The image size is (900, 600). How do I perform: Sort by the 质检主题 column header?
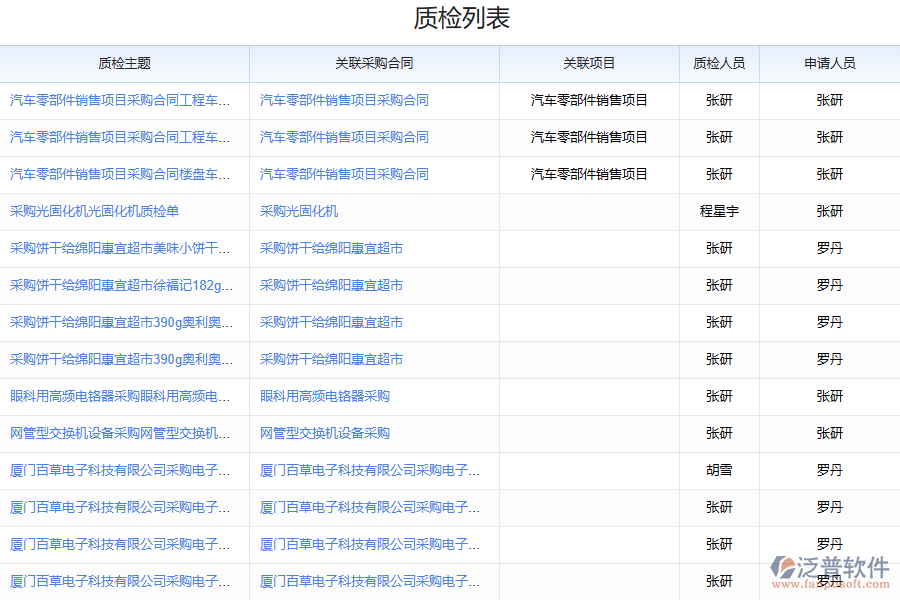pyautogui.click(x=124, y=63)
